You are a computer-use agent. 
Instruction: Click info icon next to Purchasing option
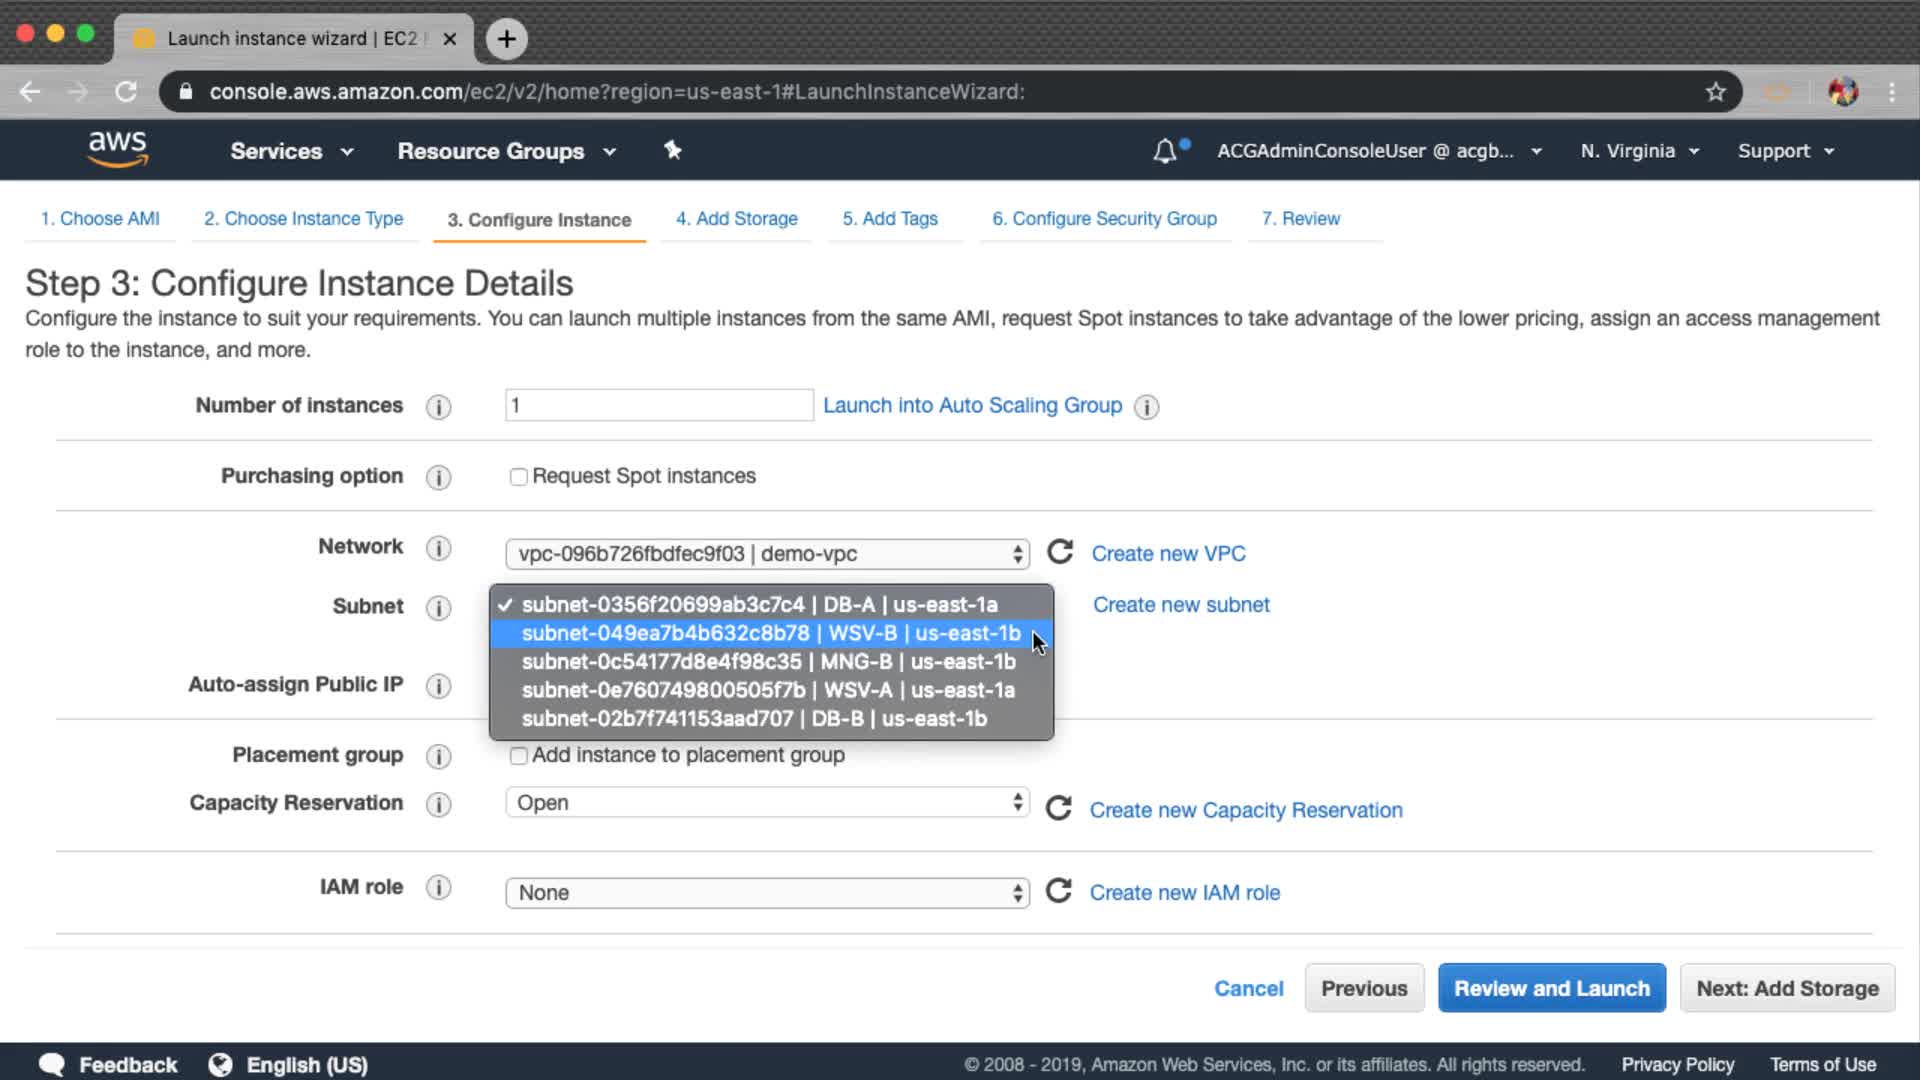438,477
